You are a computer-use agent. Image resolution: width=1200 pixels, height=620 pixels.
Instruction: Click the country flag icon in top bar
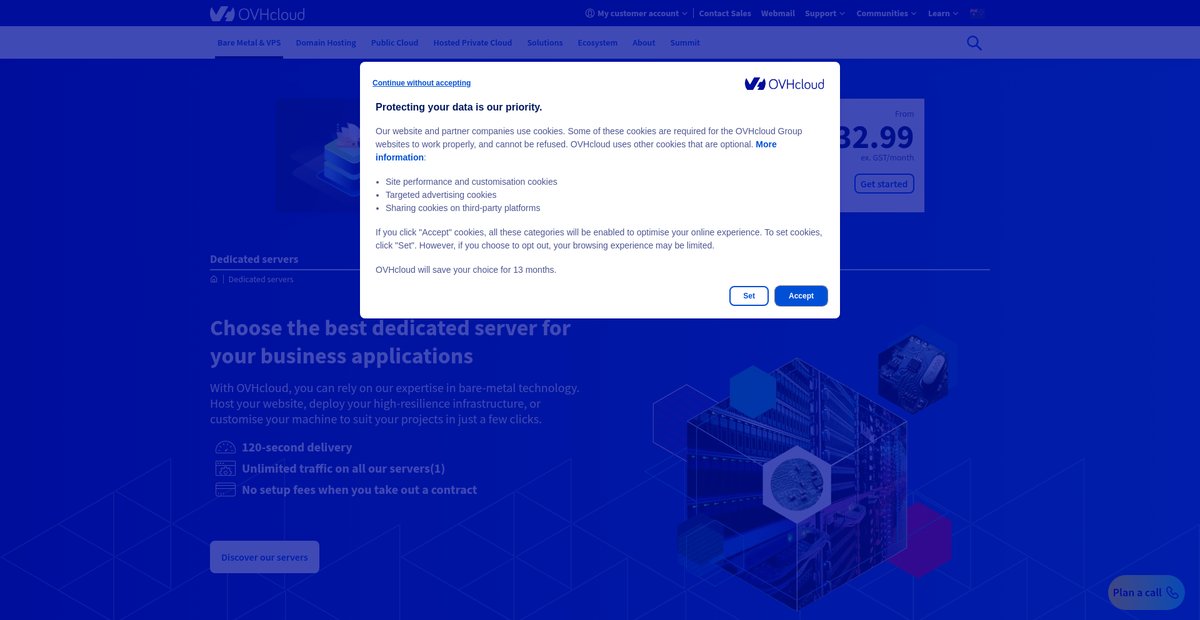977,13
